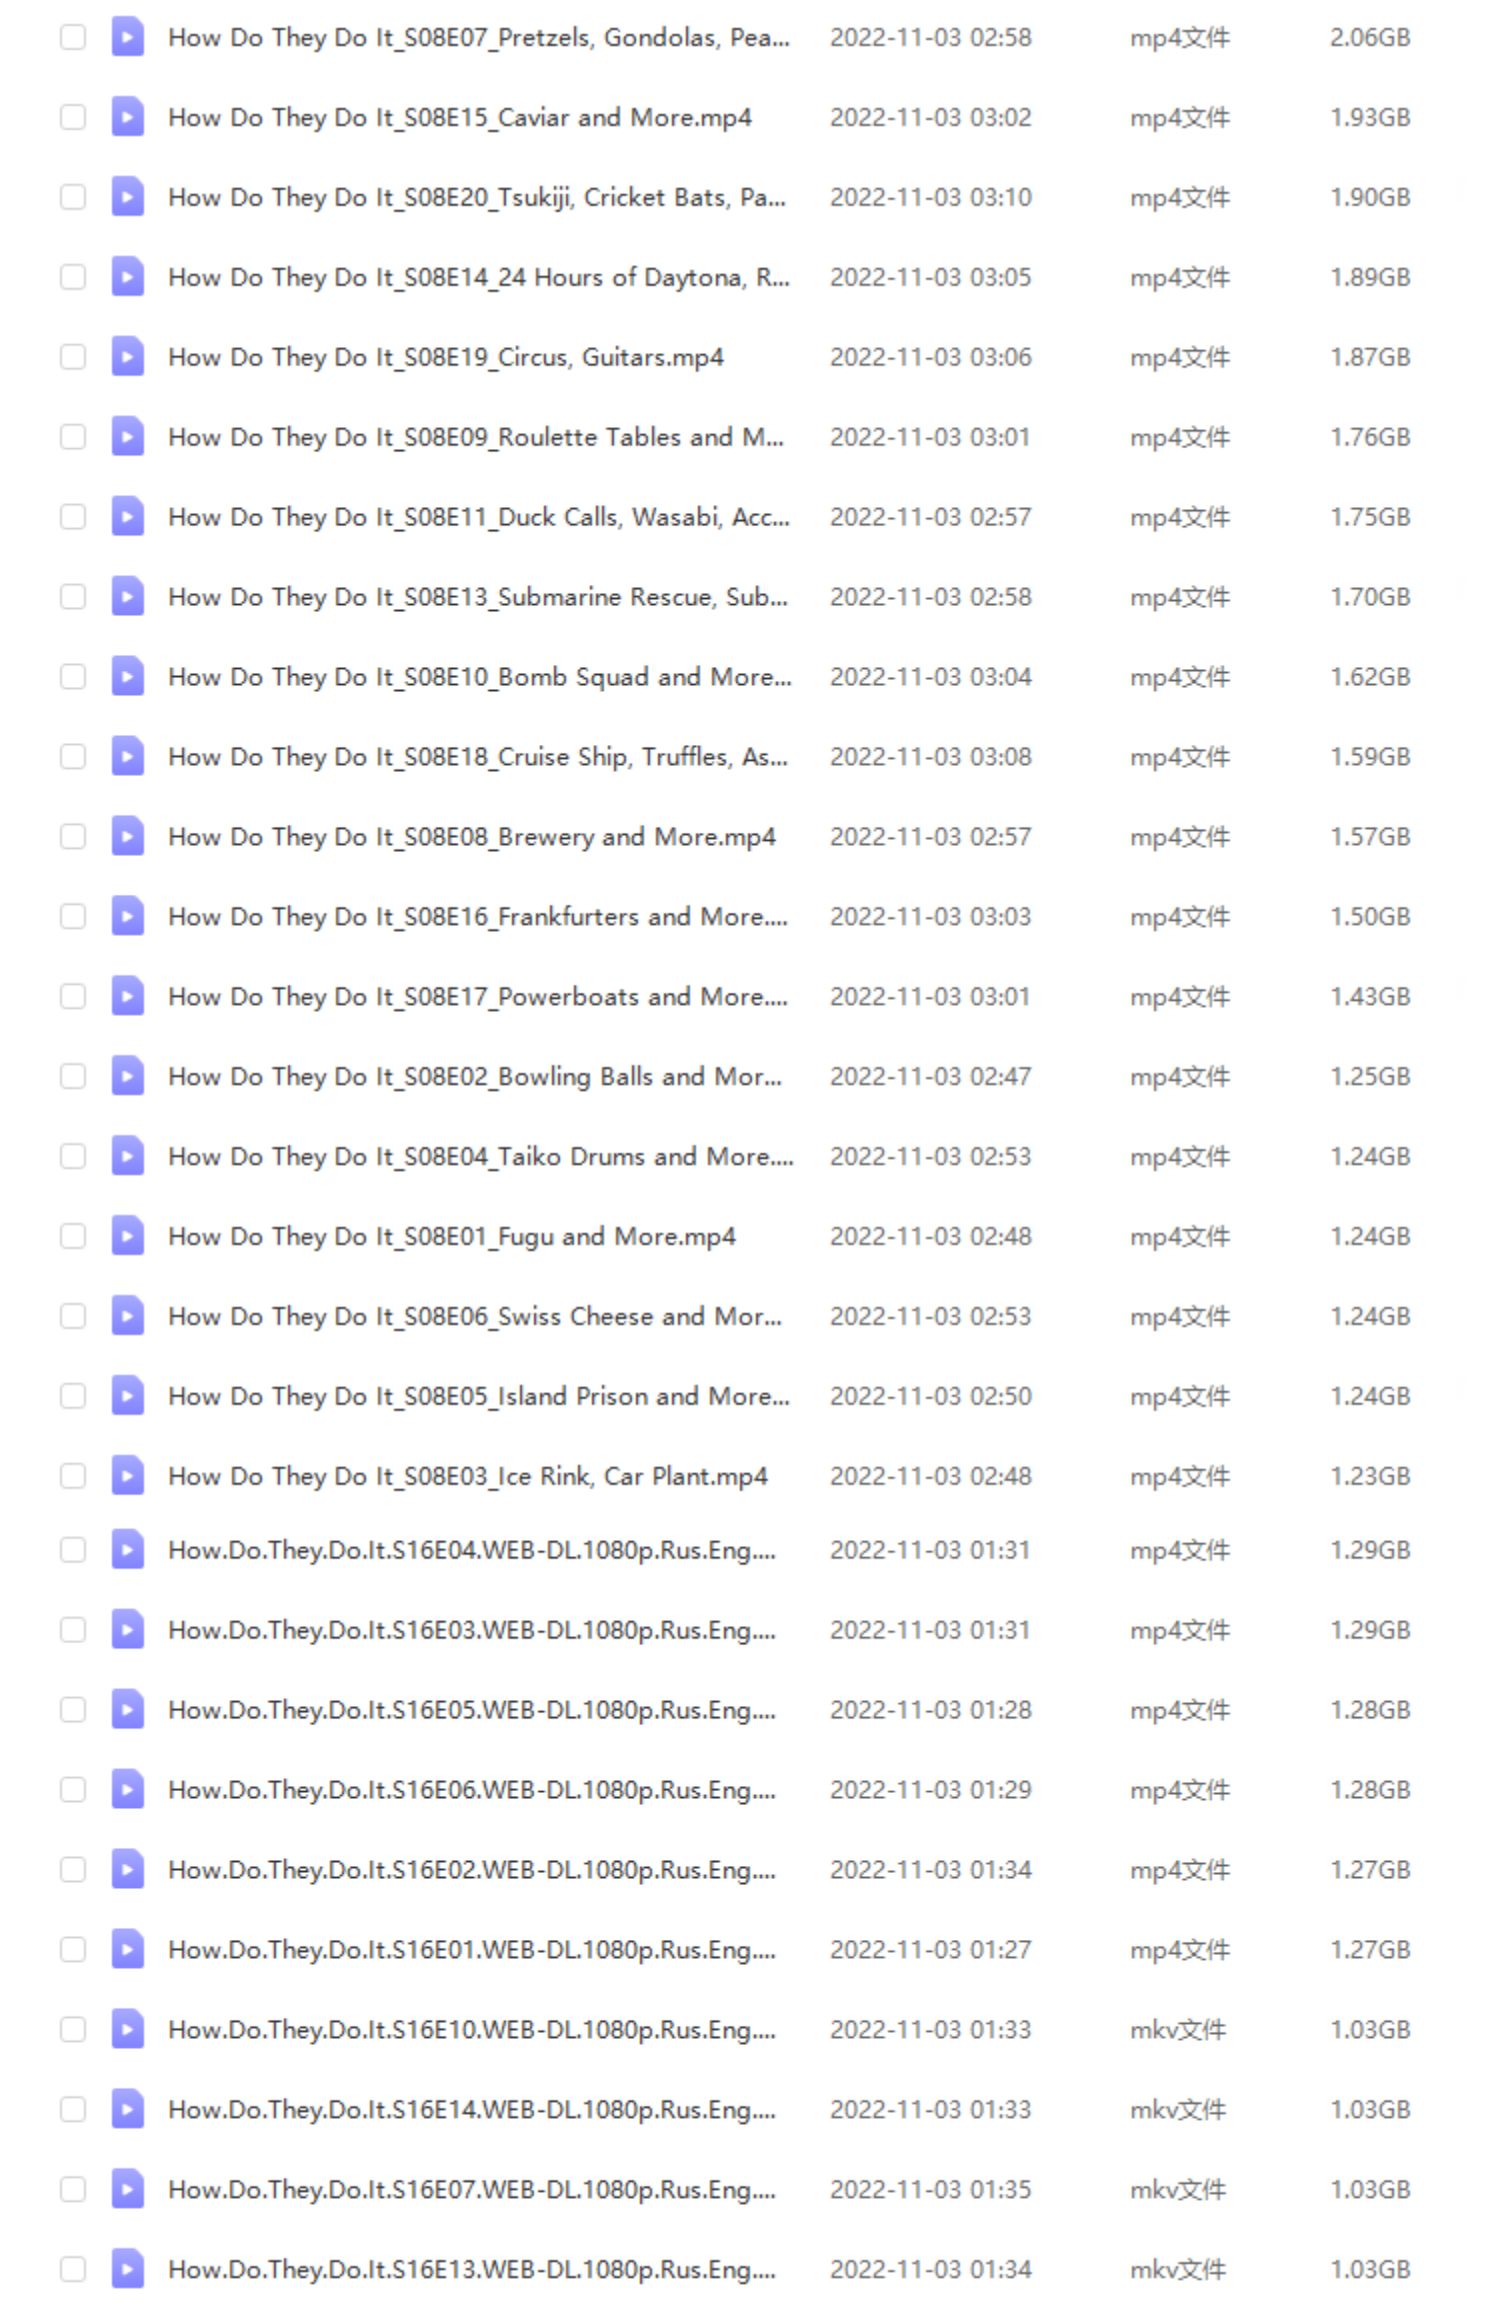Open S08E18_Cruise Ship, Truffles file name
Image resolution: width=1500 pixels, height=2322 pixels.
pos(478,757)
